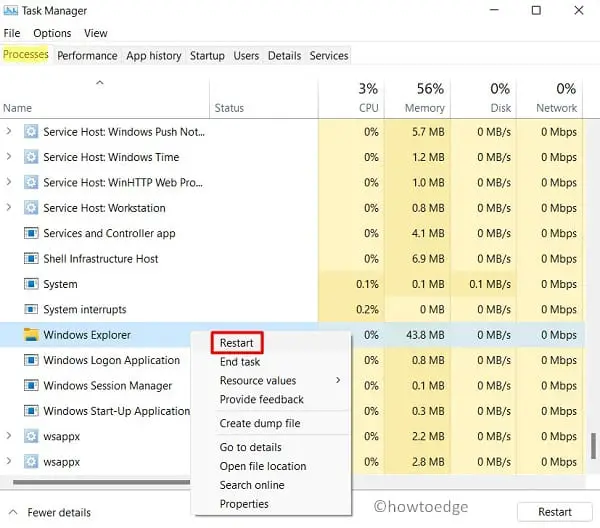Choose Restart from the context menu

[x=237, y=343]
